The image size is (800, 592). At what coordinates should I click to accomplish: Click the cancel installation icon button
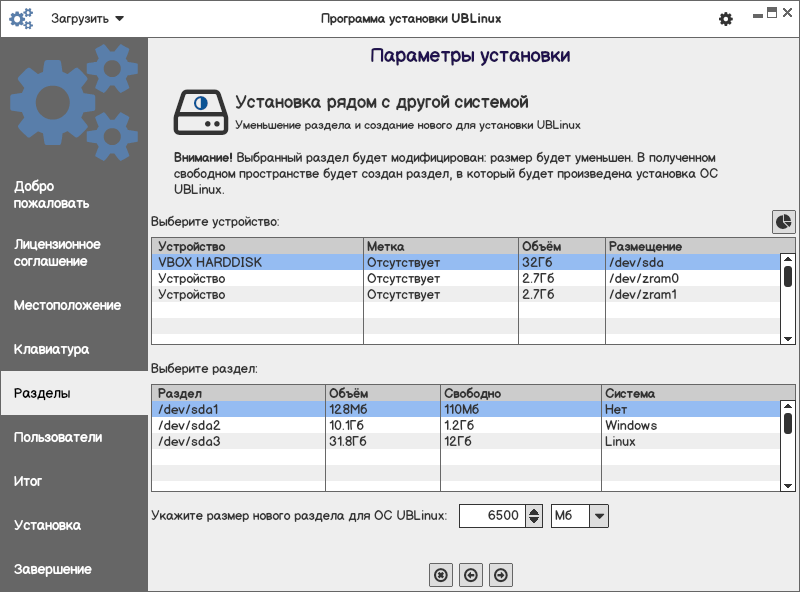pyautogui.click(x=441, y=574)
